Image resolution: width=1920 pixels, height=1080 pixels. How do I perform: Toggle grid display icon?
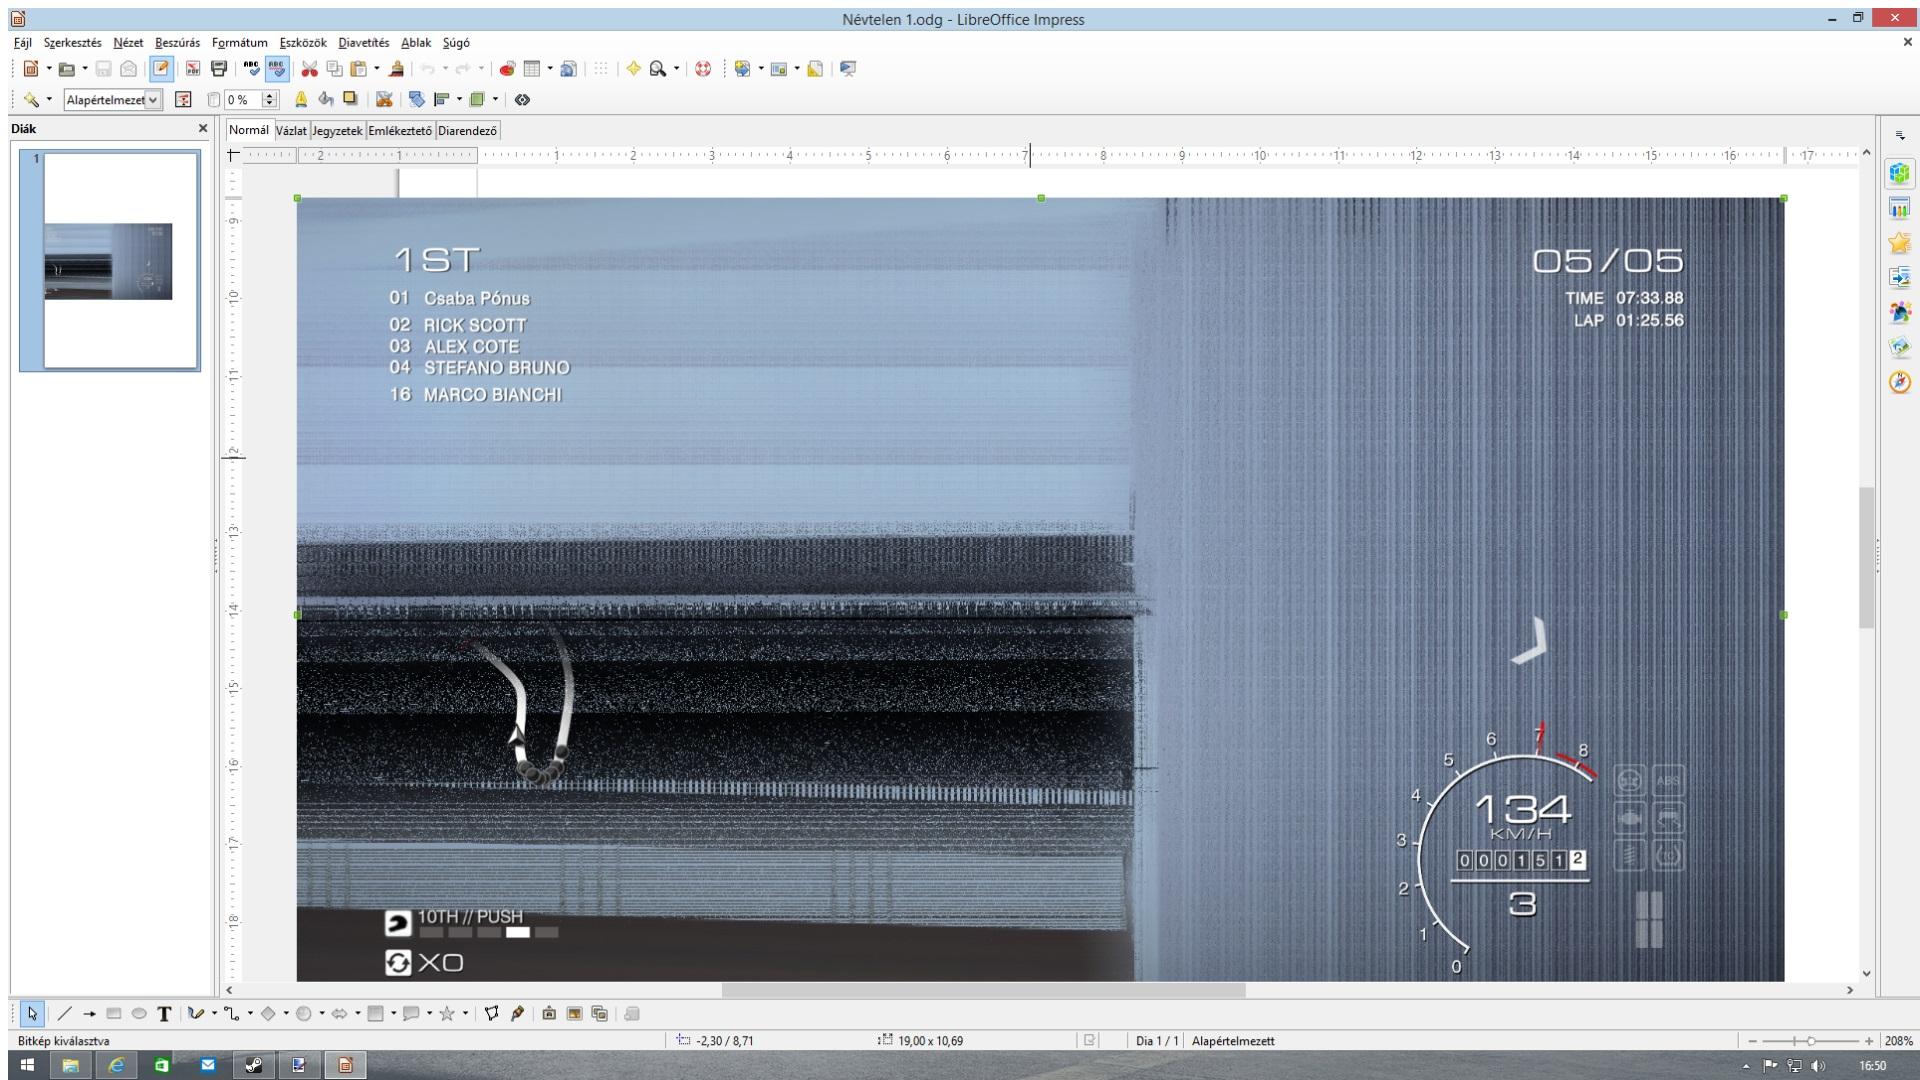click(x=600, y=69)
